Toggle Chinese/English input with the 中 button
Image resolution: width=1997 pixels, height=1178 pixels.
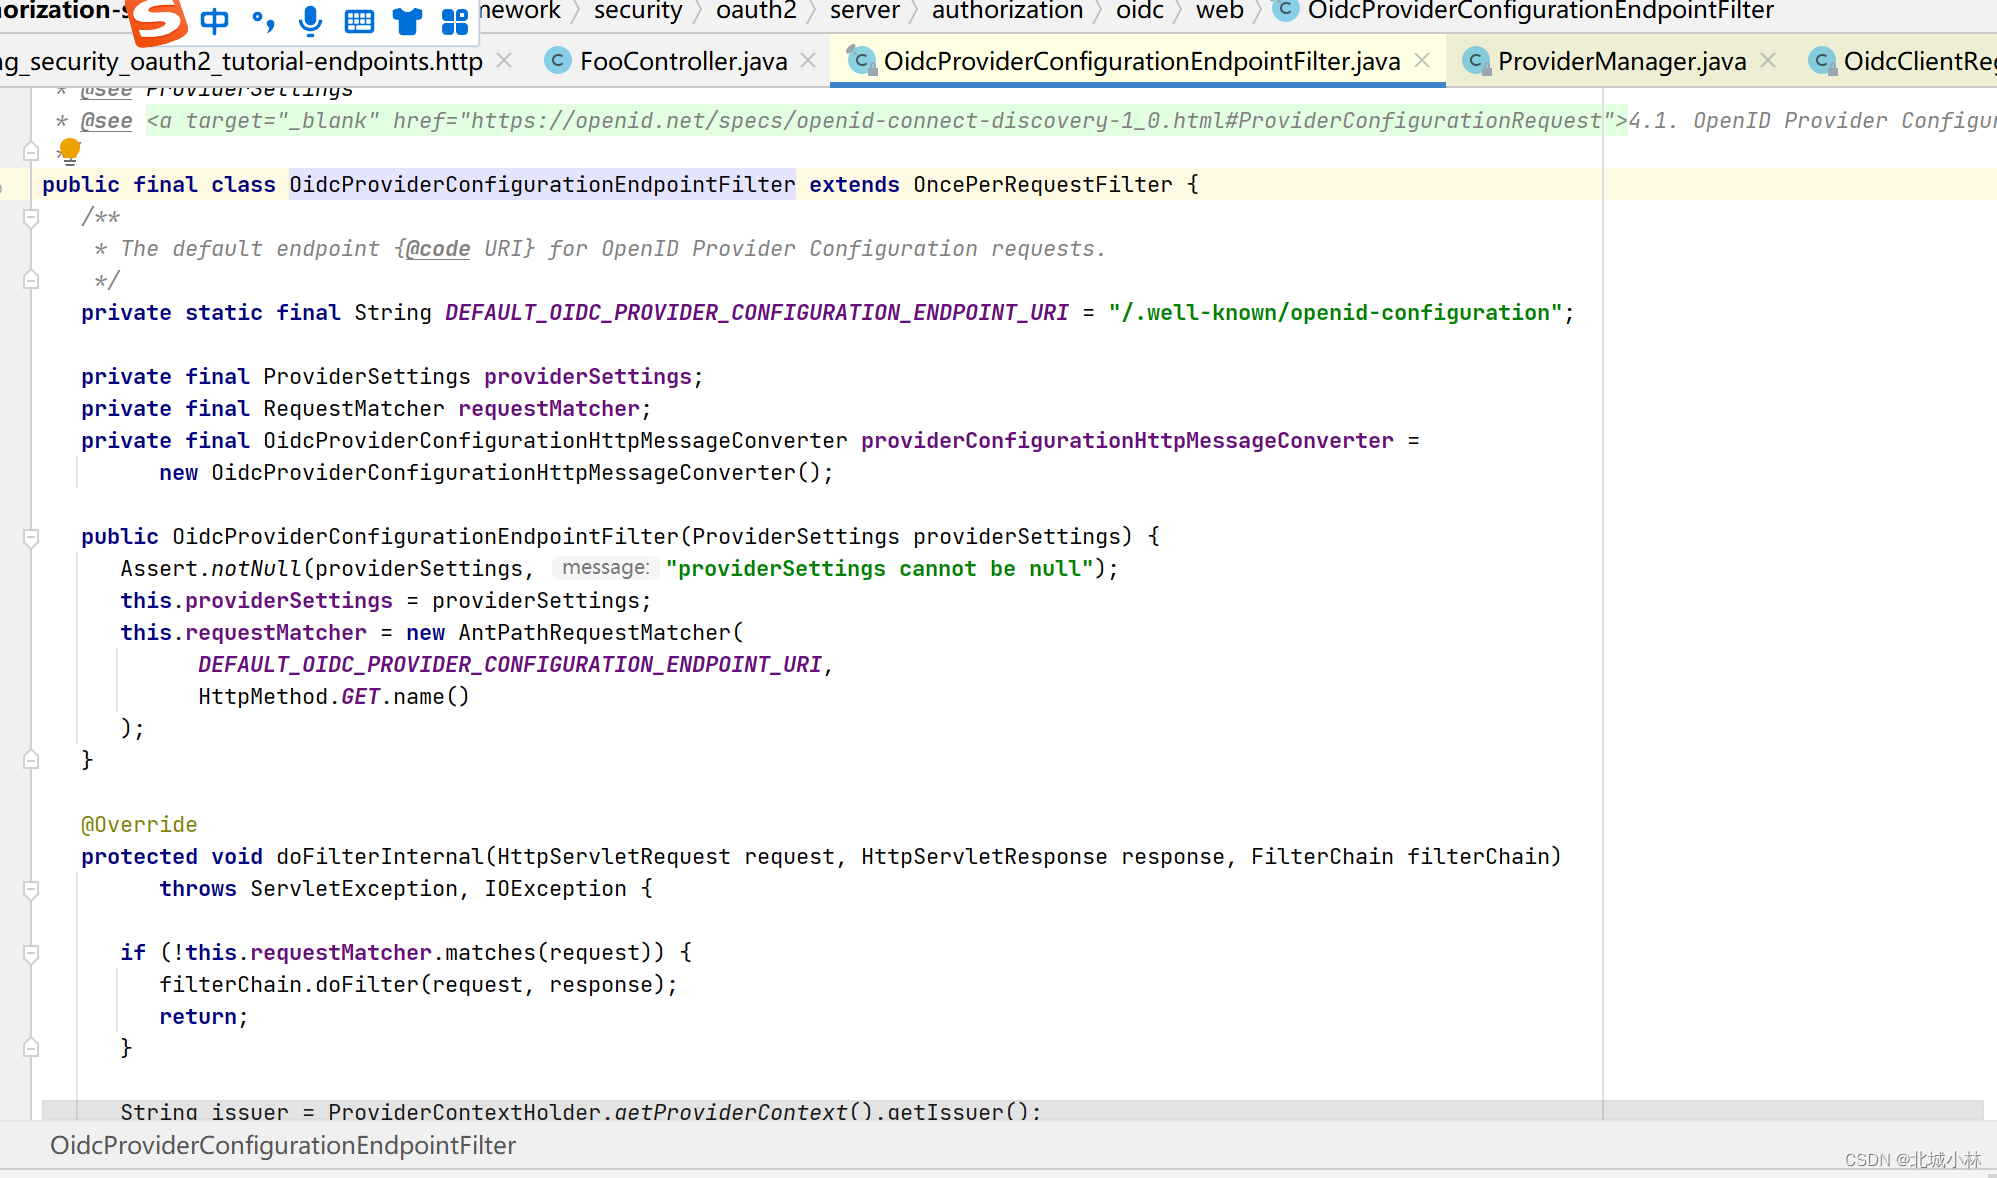pyautogui.click(x=214, y=20)
